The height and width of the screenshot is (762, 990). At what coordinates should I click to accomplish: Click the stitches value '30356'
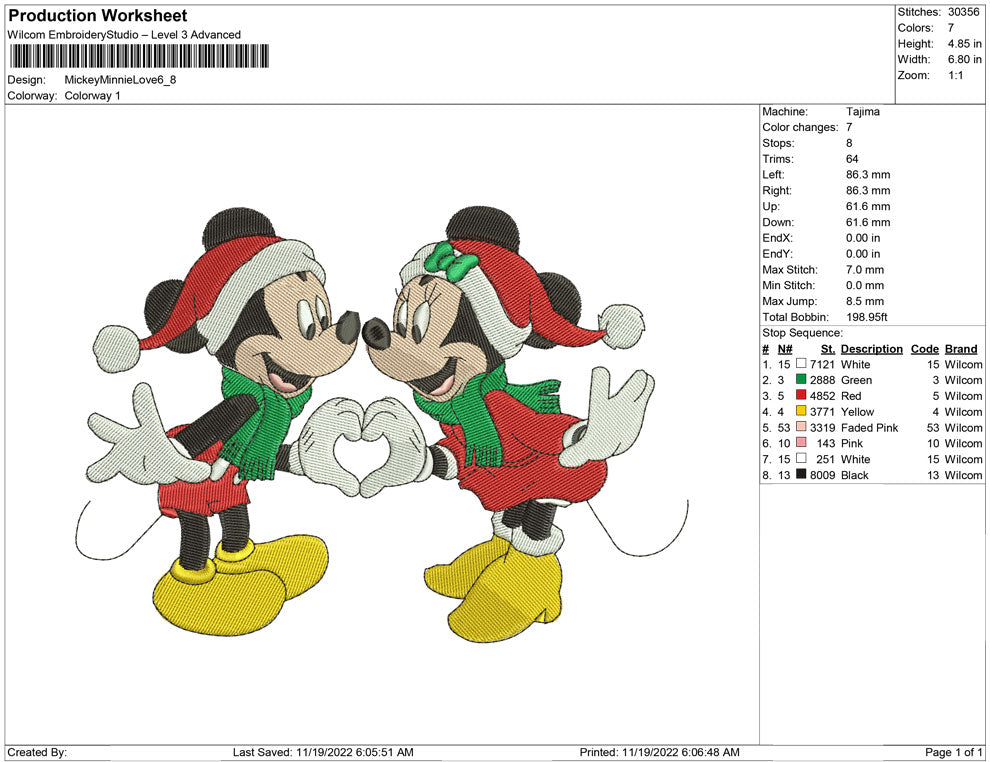(963, 12)
